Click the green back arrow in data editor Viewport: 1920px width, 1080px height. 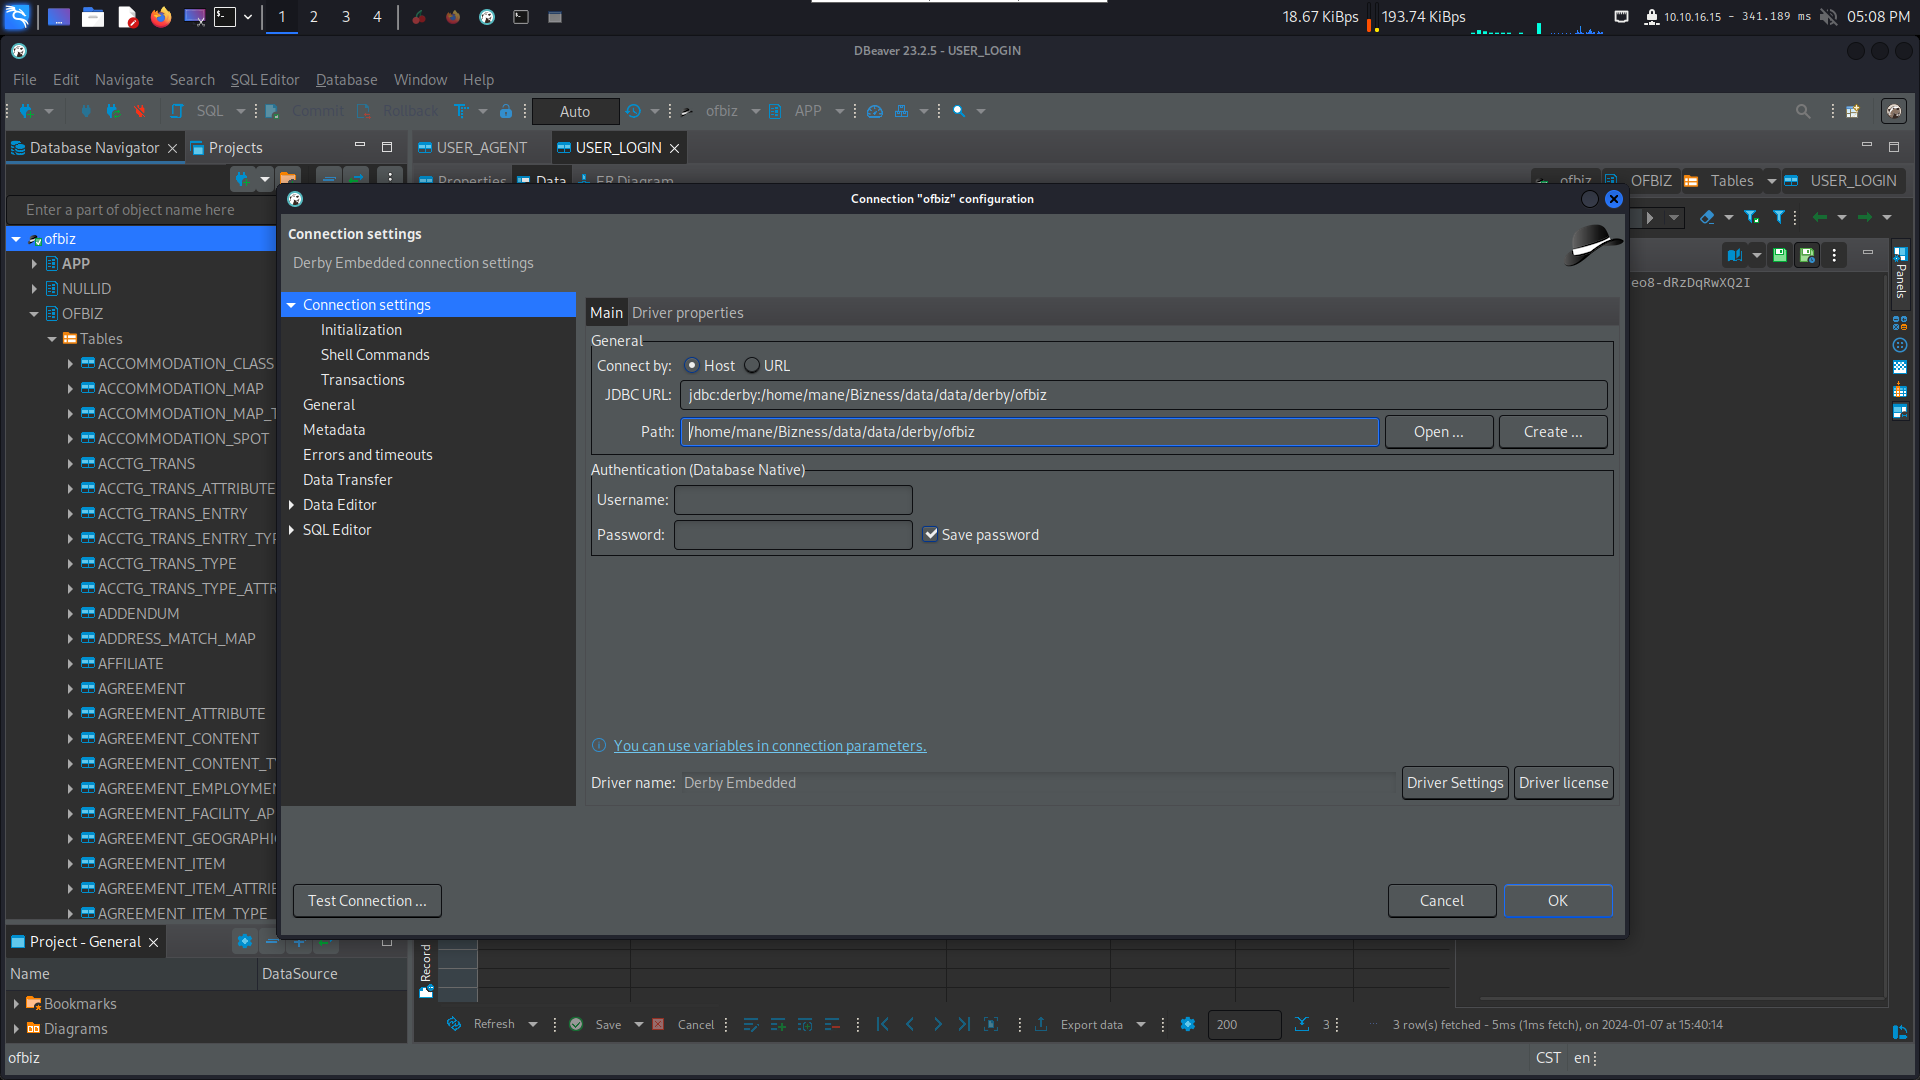[x=1820, y=217]
